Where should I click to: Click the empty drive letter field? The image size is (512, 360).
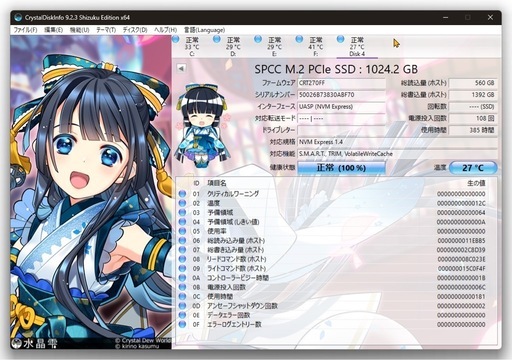[341, 130]
